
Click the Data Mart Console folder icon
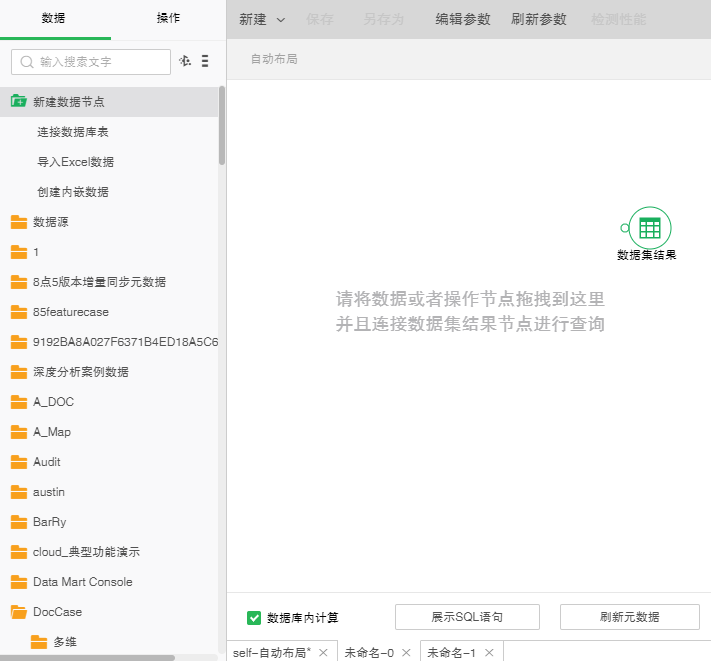coord(19,582)
